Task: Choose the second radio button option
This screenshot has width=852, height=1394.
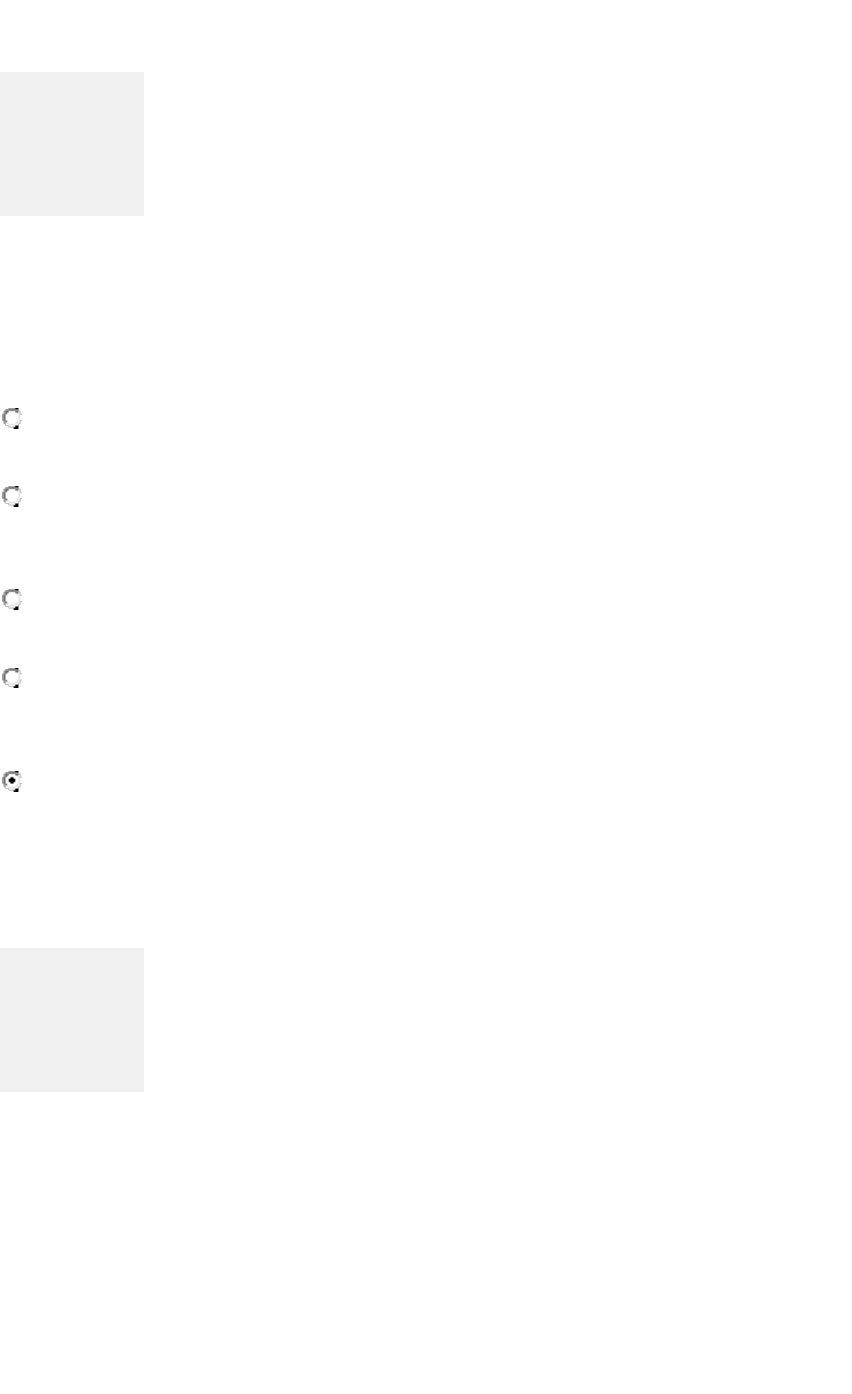Action: pyautogui.click(x=12, y=496)
